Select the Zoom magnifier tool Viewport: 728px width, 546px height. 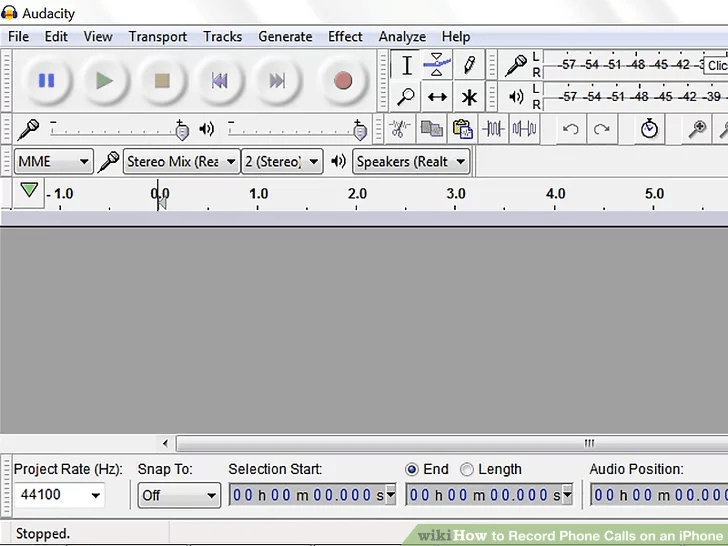click(406, 97)
